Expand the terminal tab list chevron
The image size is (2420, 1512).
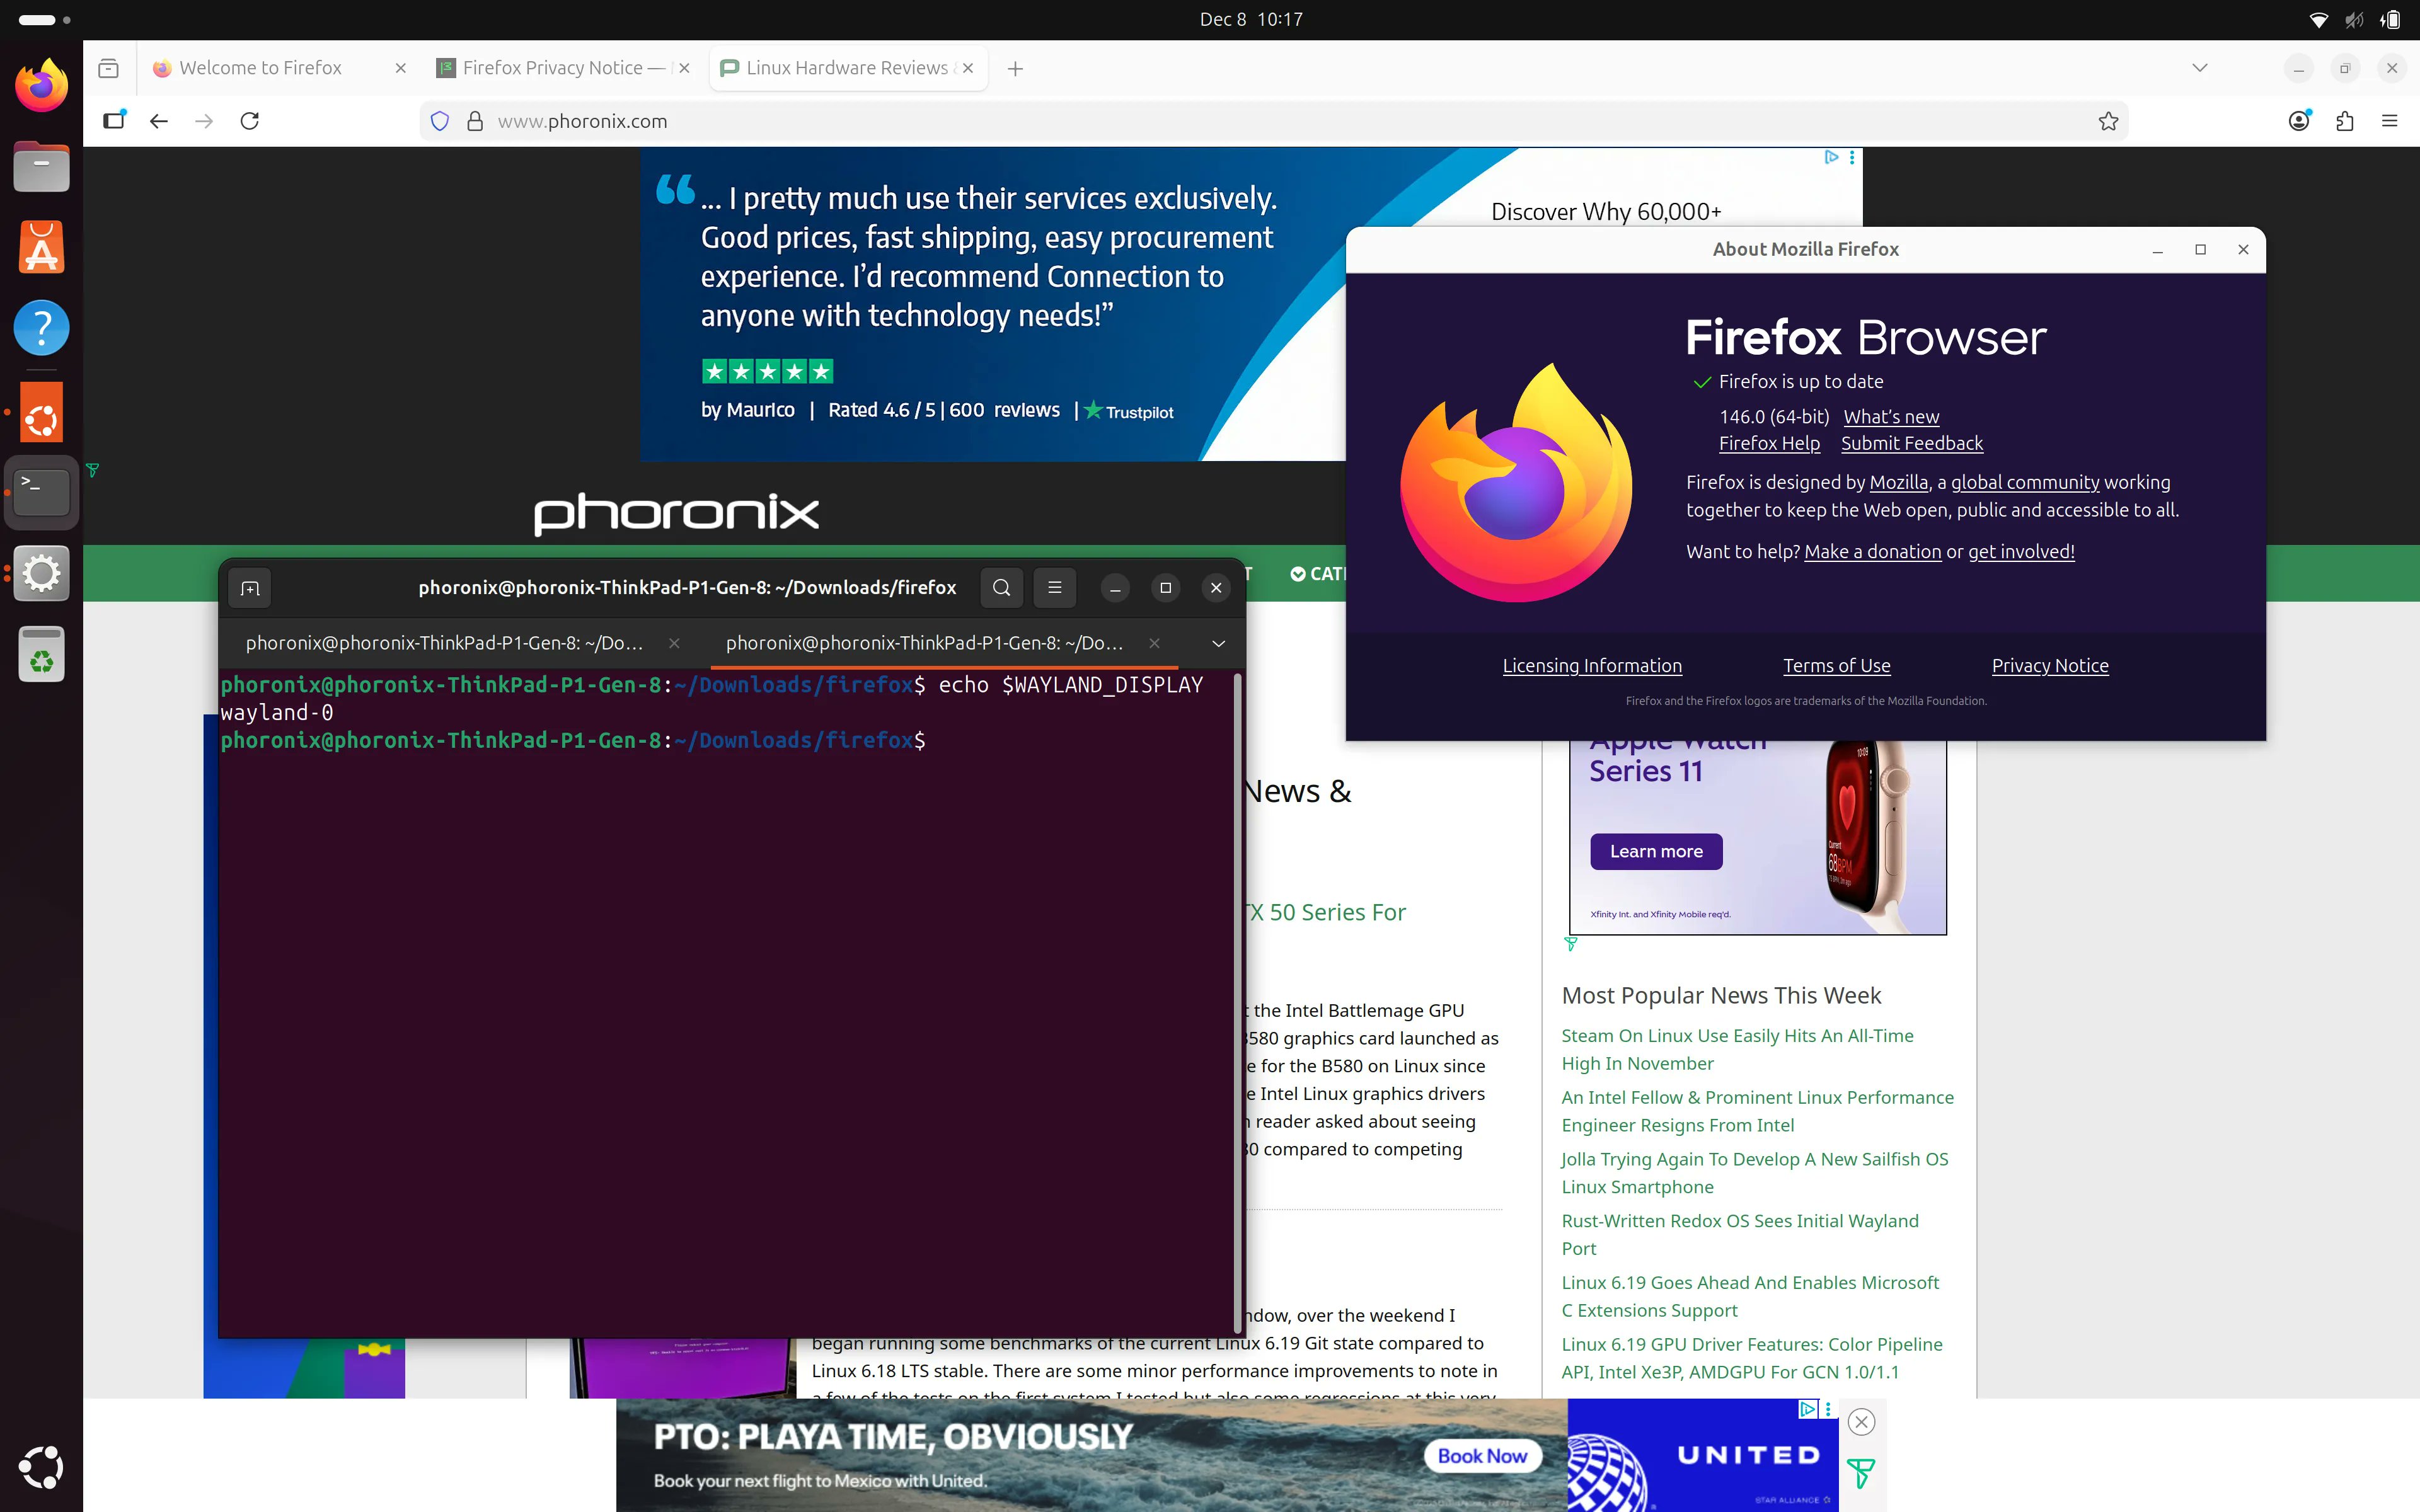[1217, 644]
